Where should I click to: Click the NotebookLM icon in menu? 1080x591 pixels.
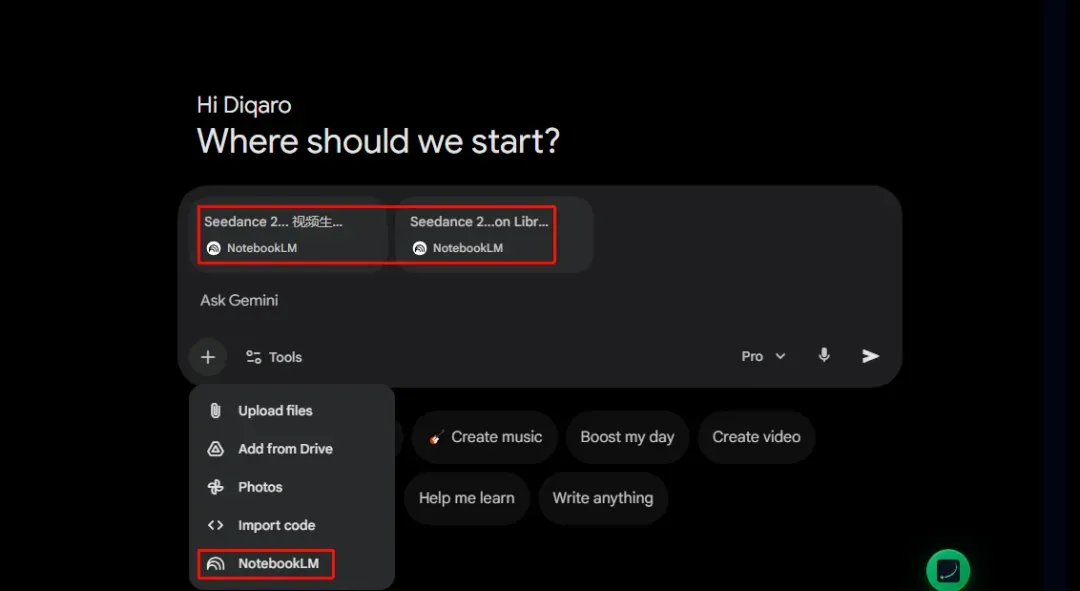pos(216,563)
